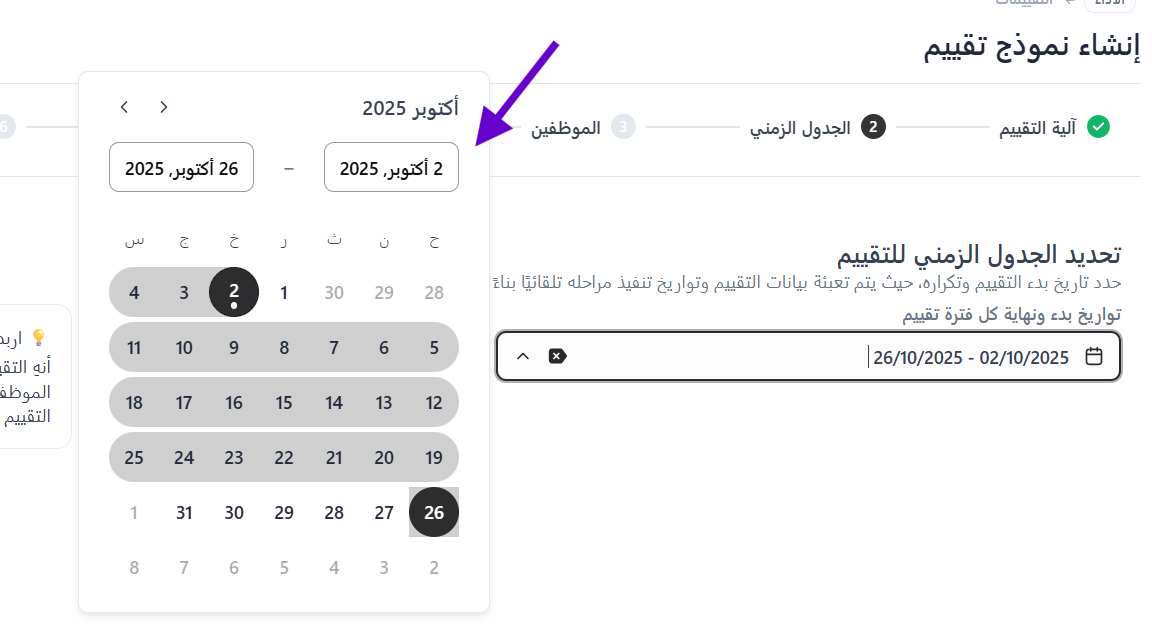Viewport: 1152px width, 630px height.
Task: Click the date range text "26/10/2025 - 02/10/2025"
Action: [970, 357]
